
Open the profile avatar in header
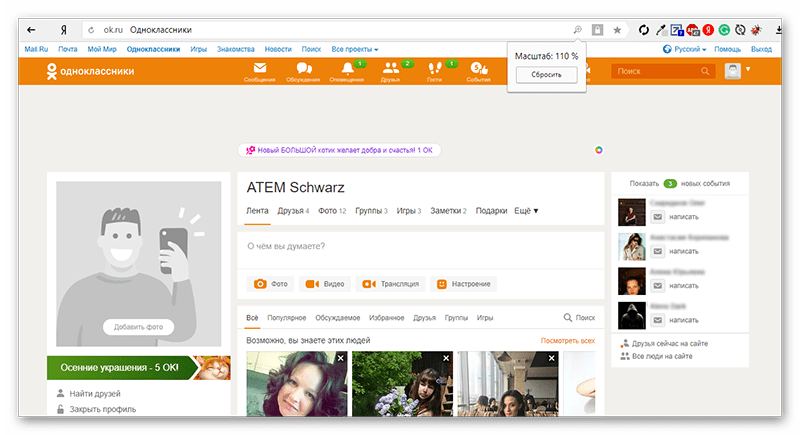[x=733, y=71]
